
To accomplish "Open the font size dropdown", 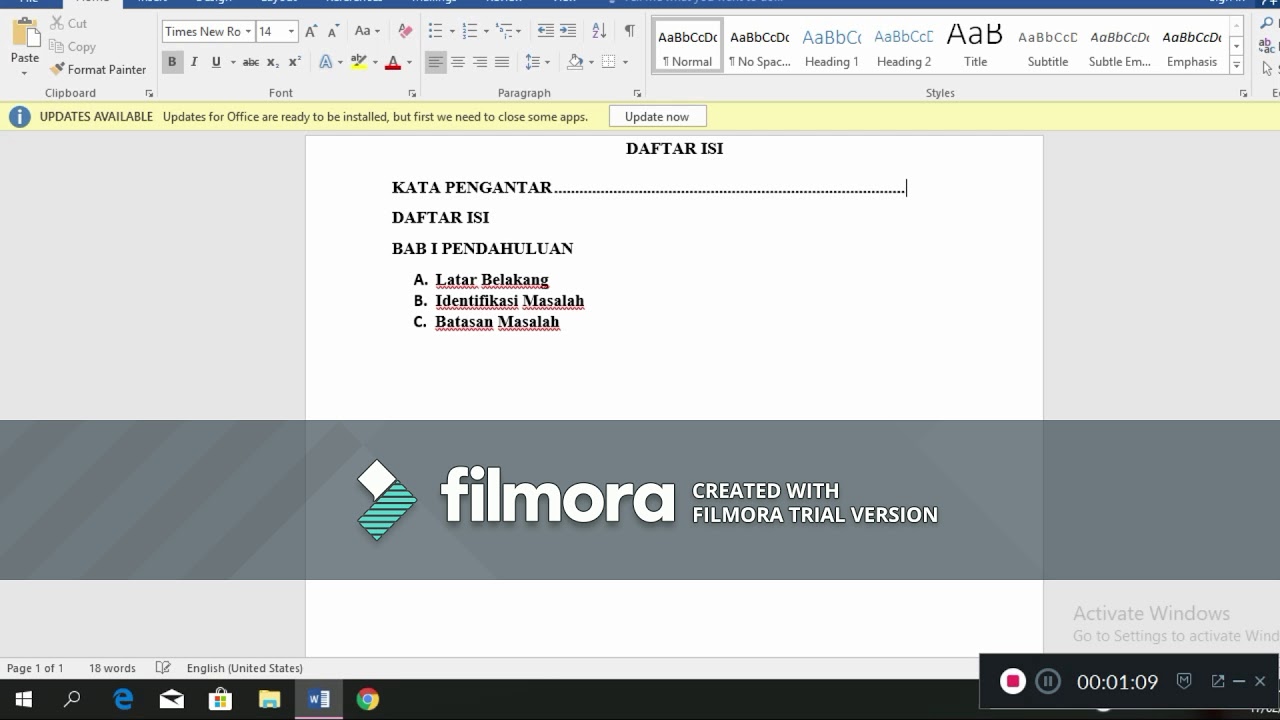I will pyautogui.click(x=291, y=32).
